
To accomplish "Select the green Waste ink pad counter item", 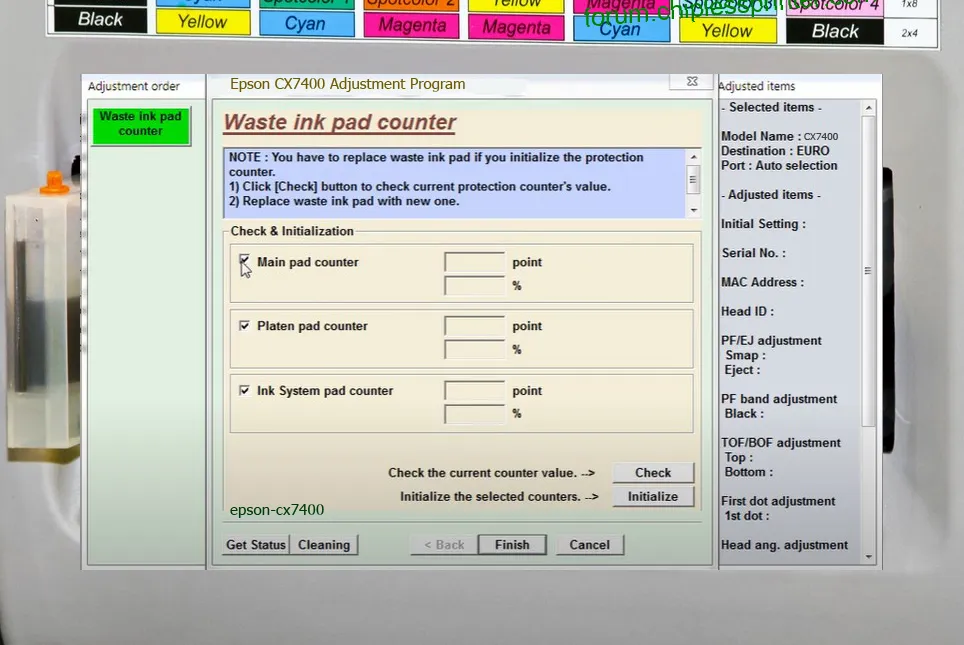I will pyautogui.click(x=141, y=125).
